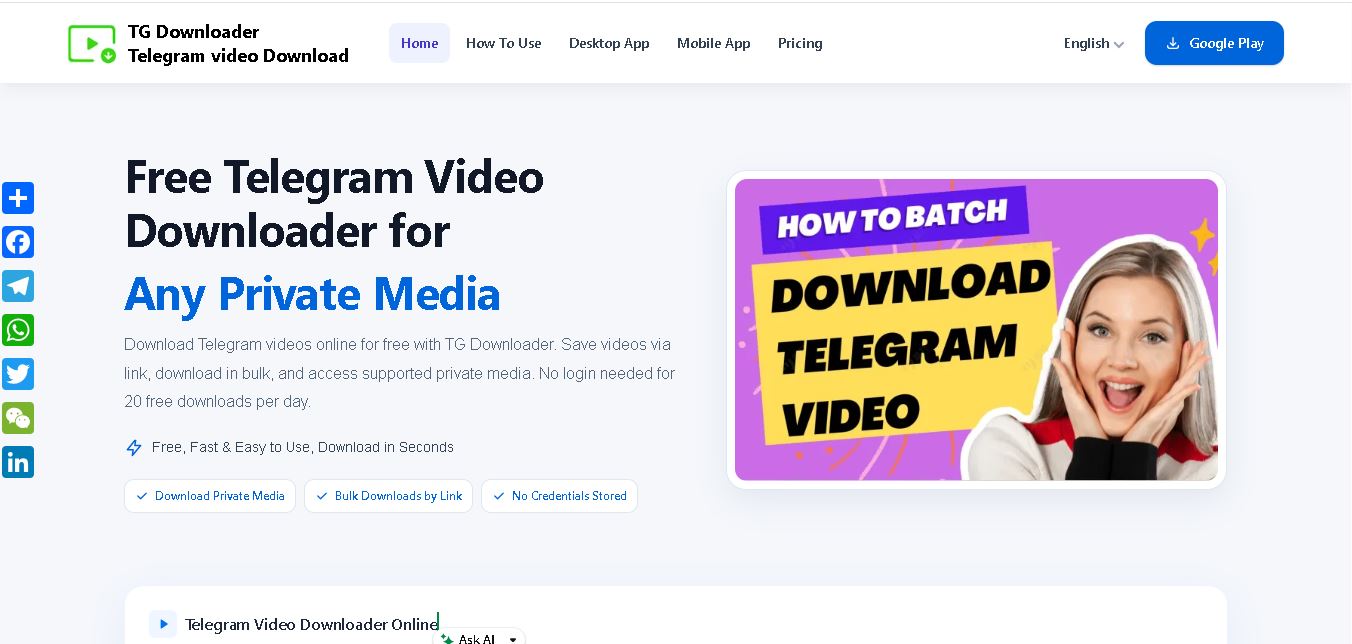Share page via WhatsApp icon
1352x644 pixels.
coord(18,330)
